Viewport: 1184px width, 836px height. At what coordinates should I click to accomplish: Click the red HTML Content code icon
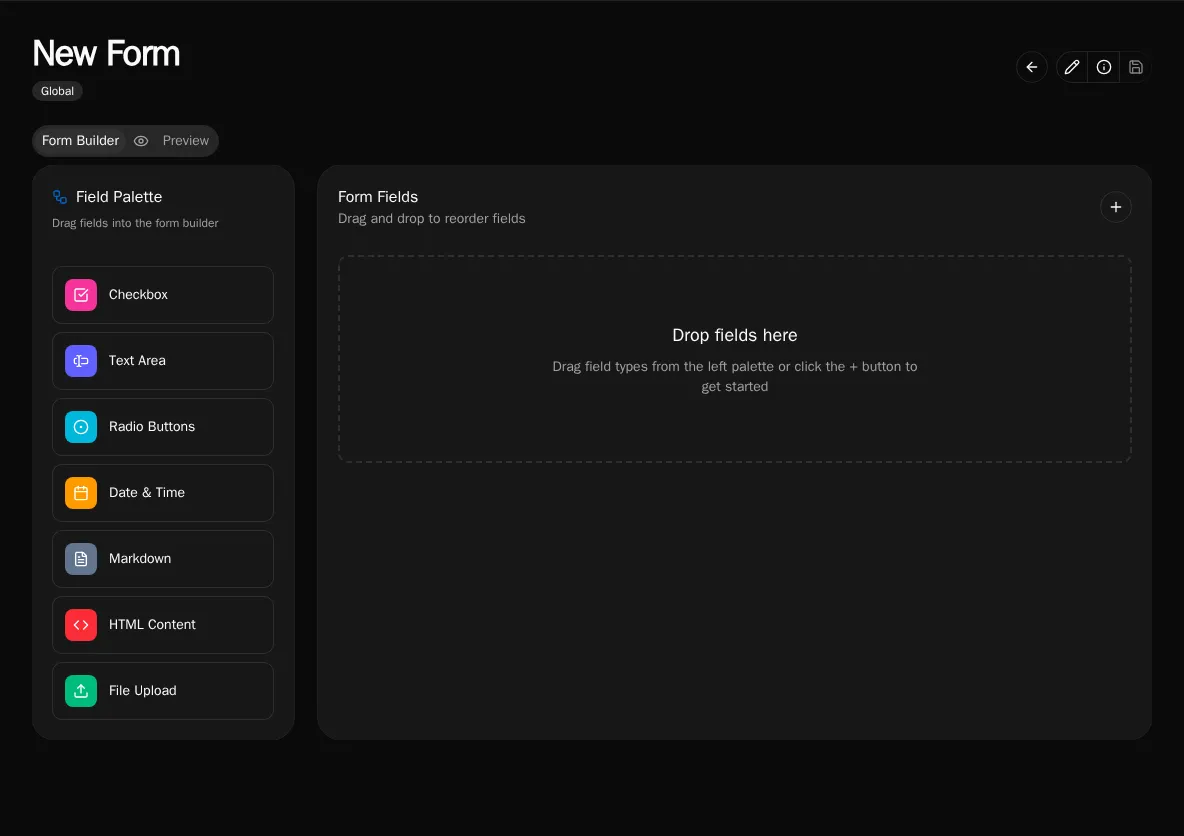click(81, 625)
